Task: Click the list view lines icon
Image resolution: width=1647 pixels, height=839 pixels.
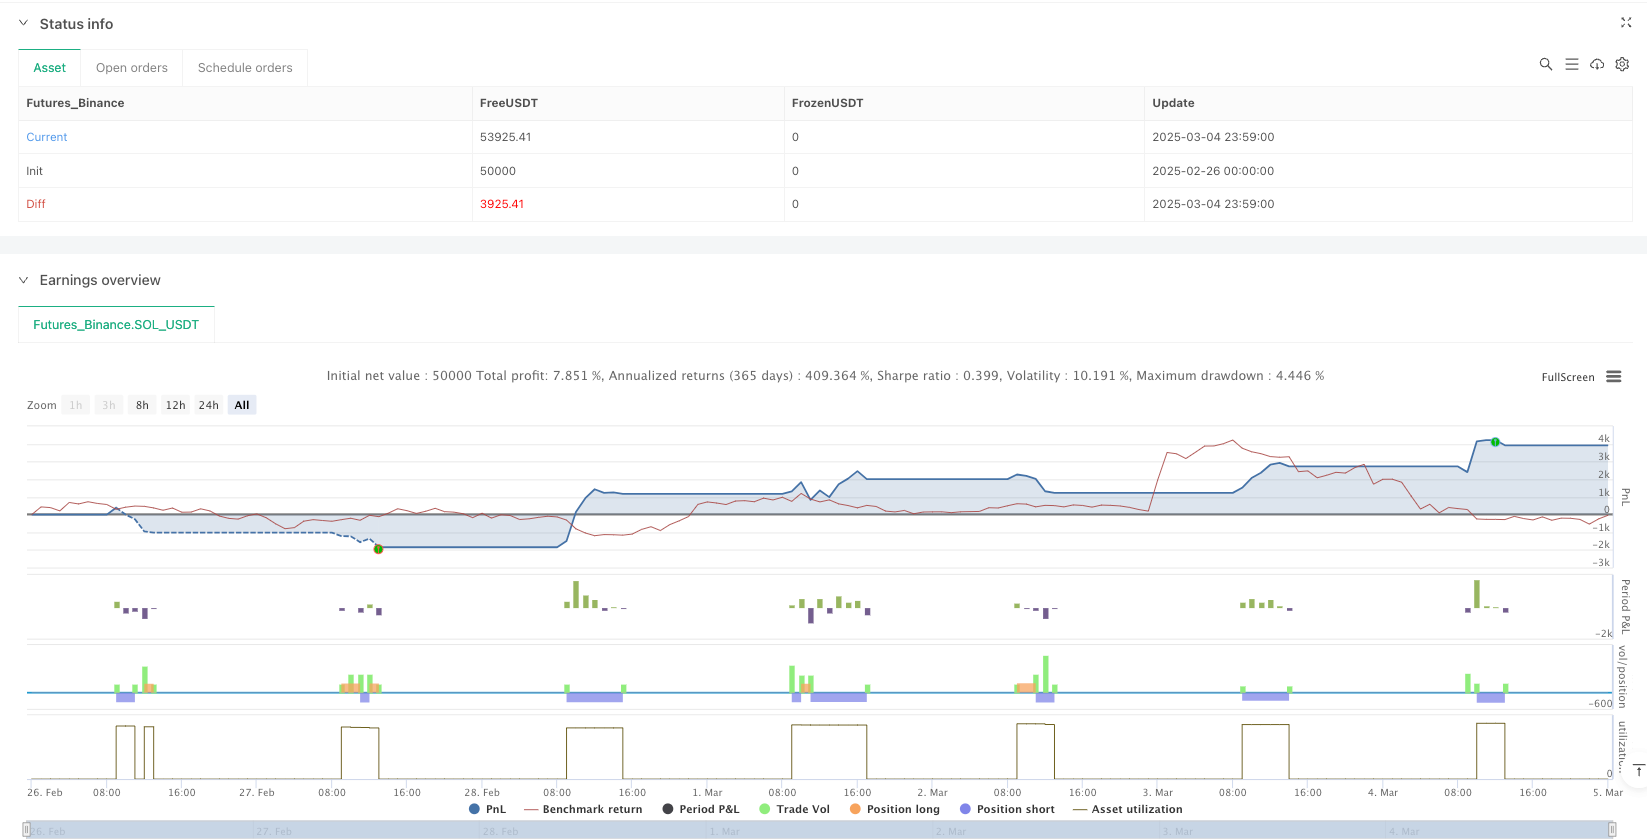Action: pyautogui.click(x=1571, y=64)
